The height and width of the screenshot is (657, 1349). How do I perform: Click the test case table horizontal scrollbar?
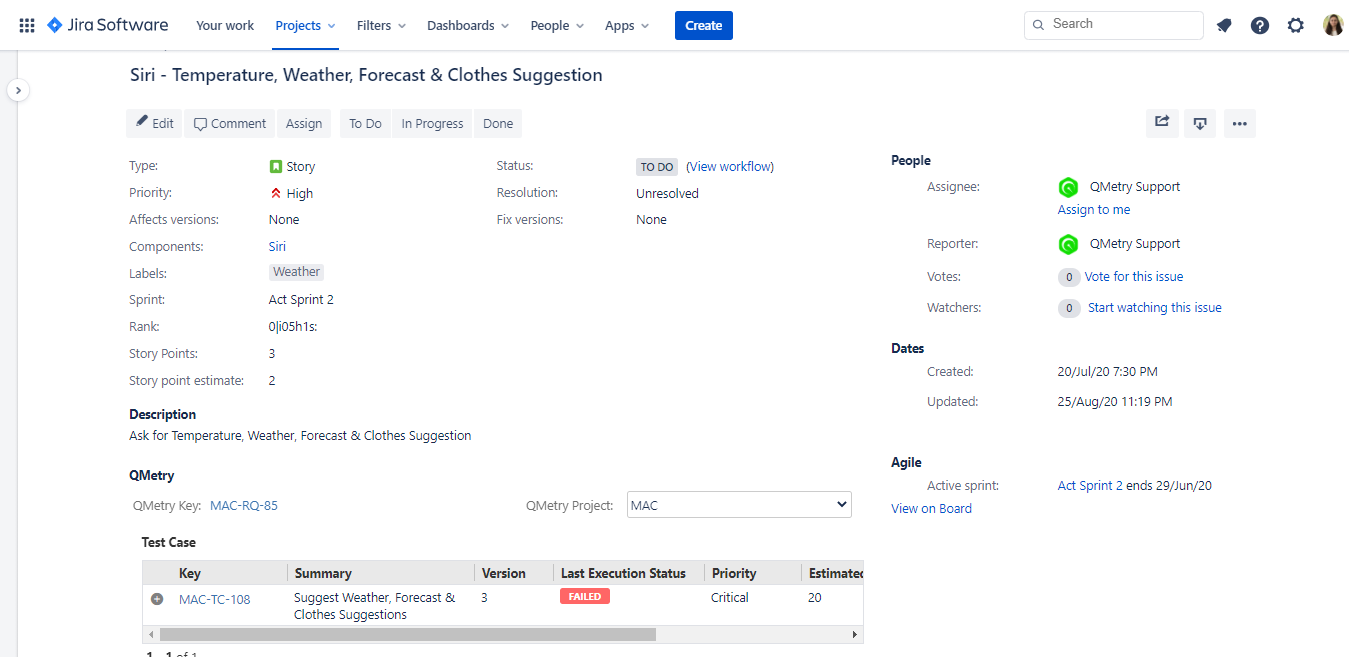coord(408,635)
